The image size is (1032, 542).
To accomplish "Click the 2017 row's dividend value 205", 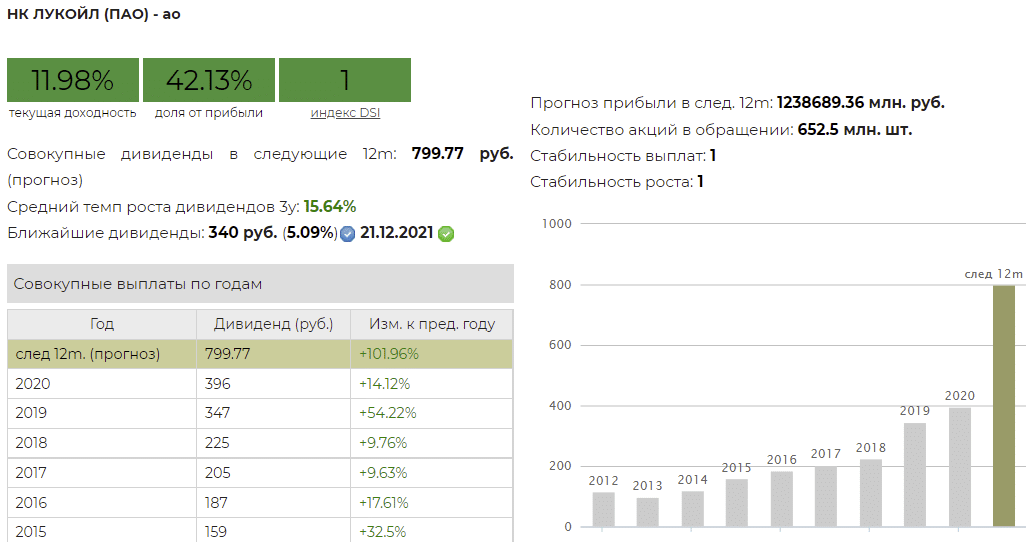I will pos(218,472).
